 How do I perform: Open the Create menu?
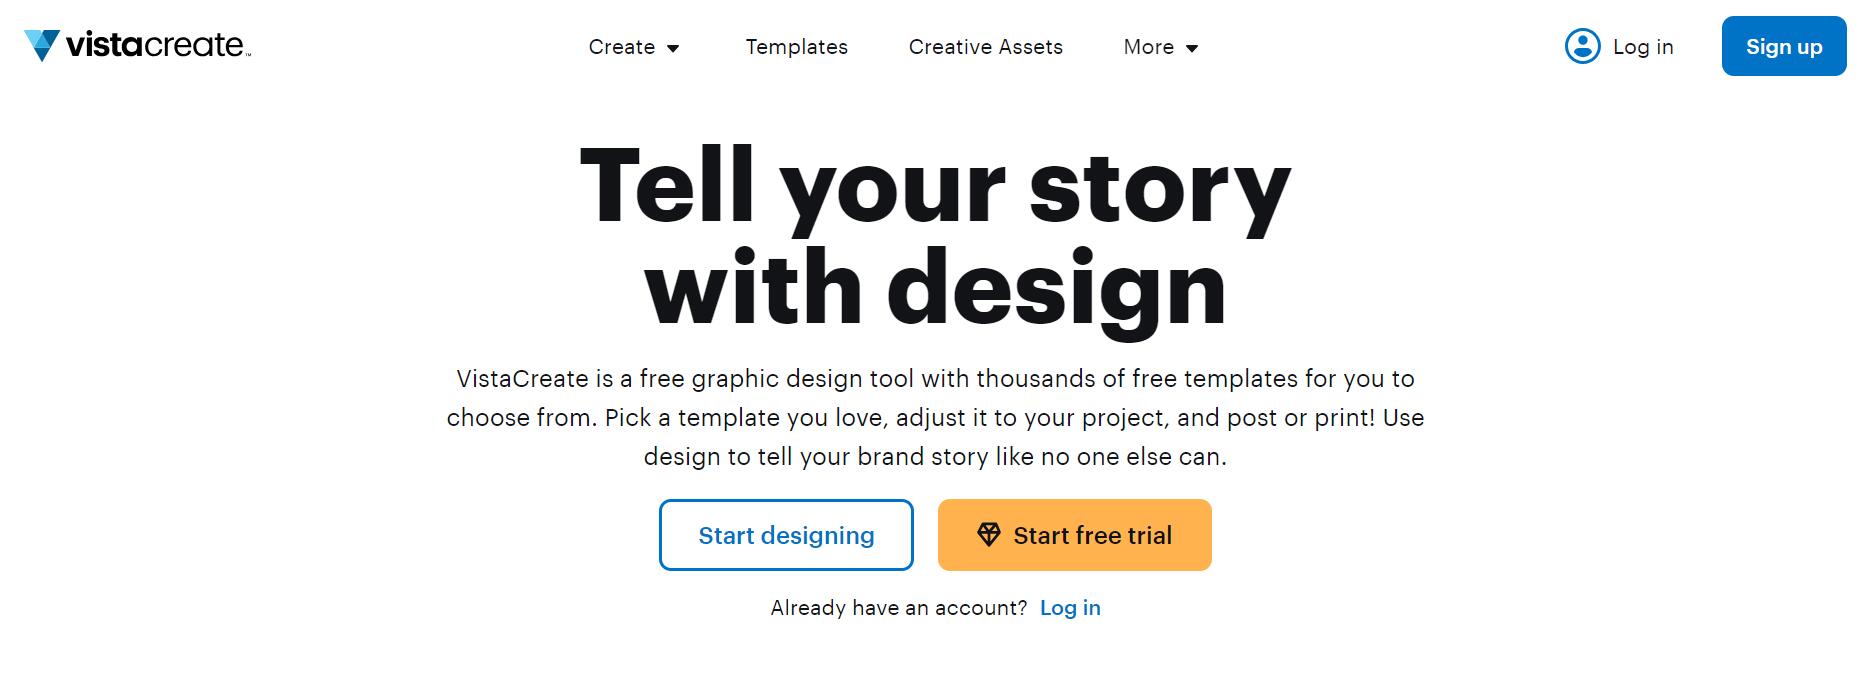click(621, 47)
